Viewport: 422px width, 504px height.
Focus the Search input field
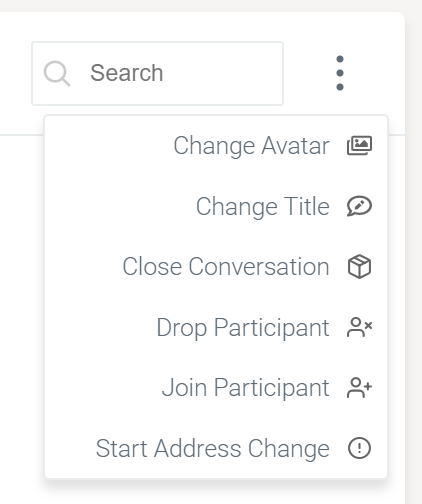coord(157,73)
